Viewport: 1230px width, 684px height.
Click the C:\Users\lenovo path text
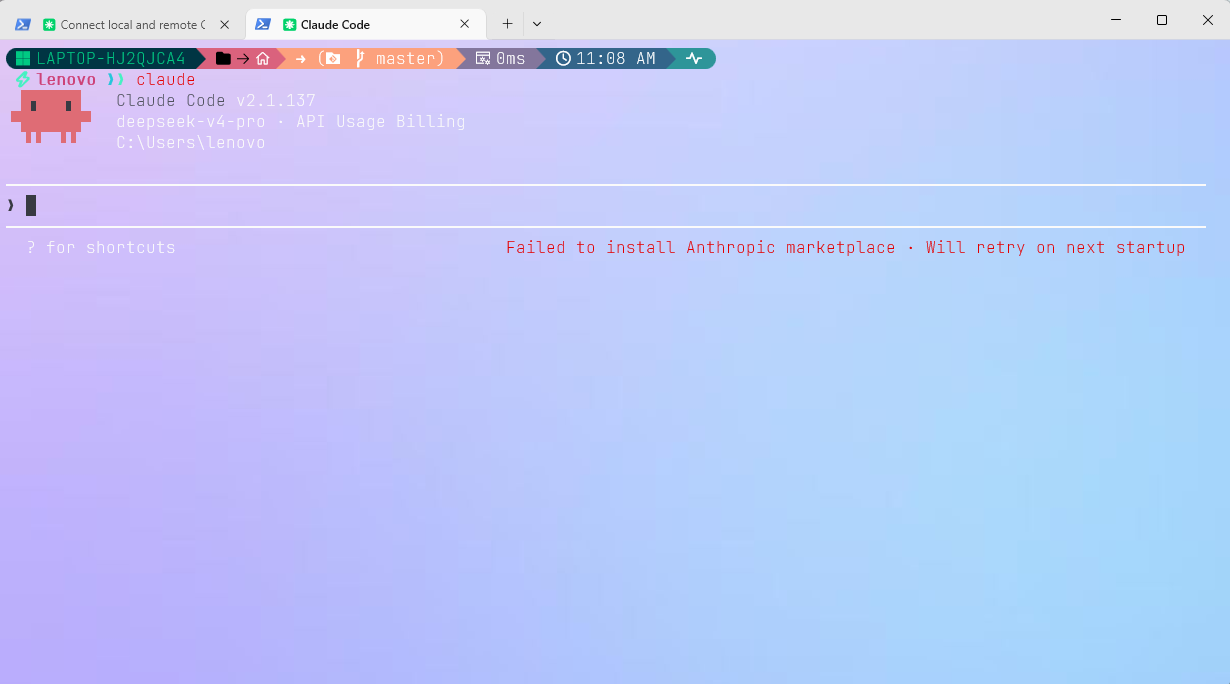191,143
